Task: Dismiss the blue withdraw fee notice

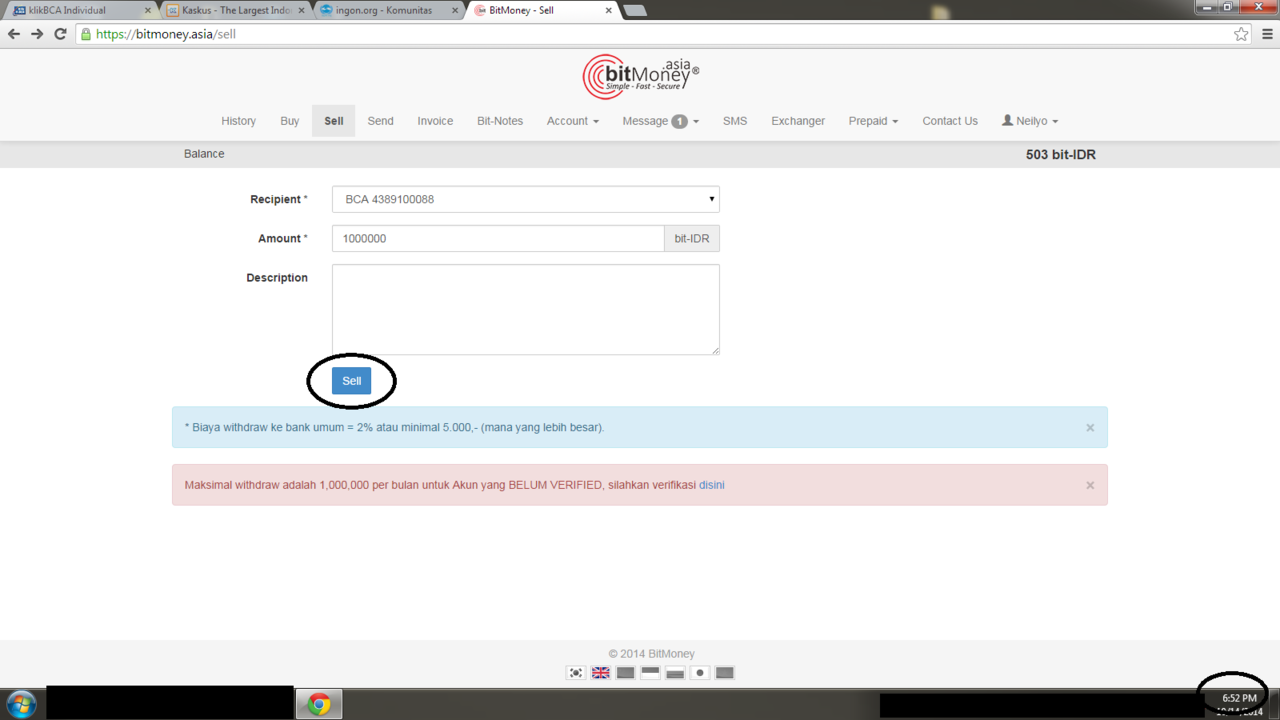Action: (1090, 428)
